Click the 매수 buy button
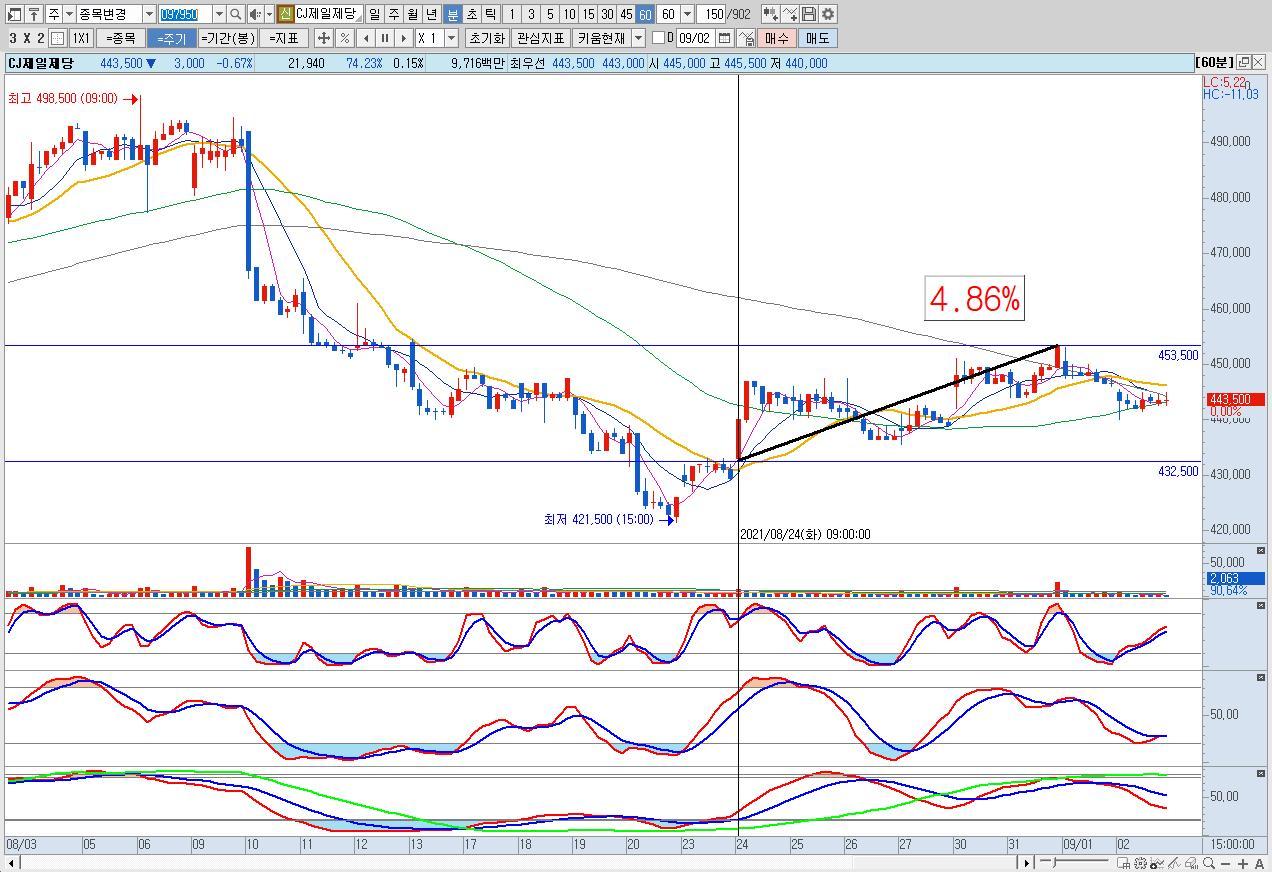The height and width of the screenshot is (872, 1272). [776, 38]
